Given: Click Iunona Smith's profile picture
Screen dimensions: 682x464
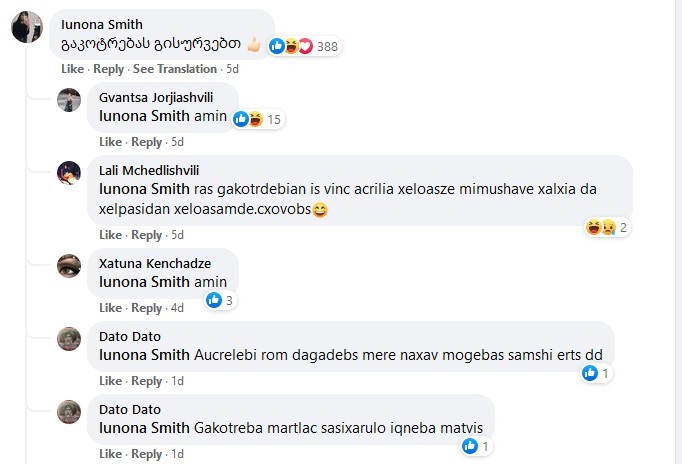Looking at the screenshot, I should tap(26, 28).
